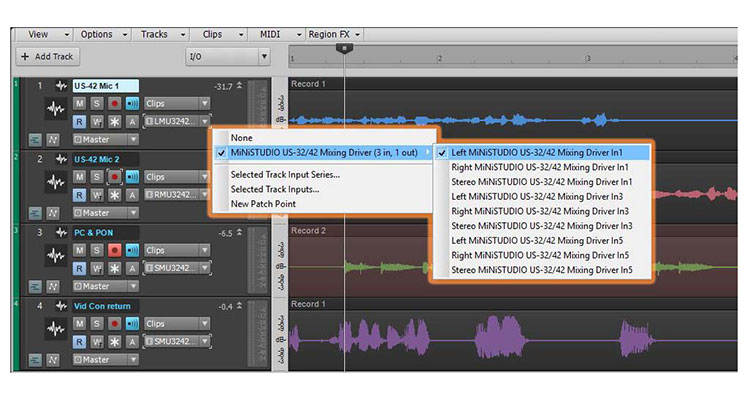
Task: Toggle read automation on US-42 Mic 2
Action: coord(79,195)
